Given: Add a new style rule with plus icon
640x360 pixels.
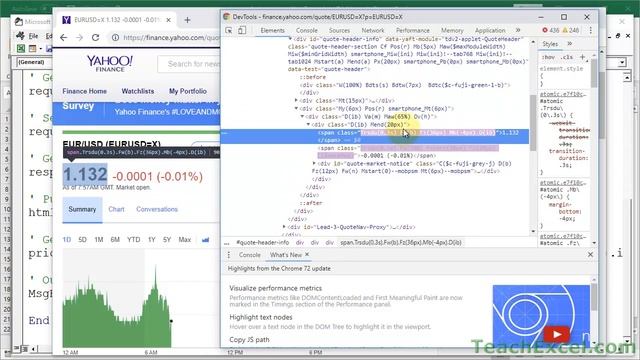Looking at the screenshot, I should pyautogui.click(x=582, y=57).
